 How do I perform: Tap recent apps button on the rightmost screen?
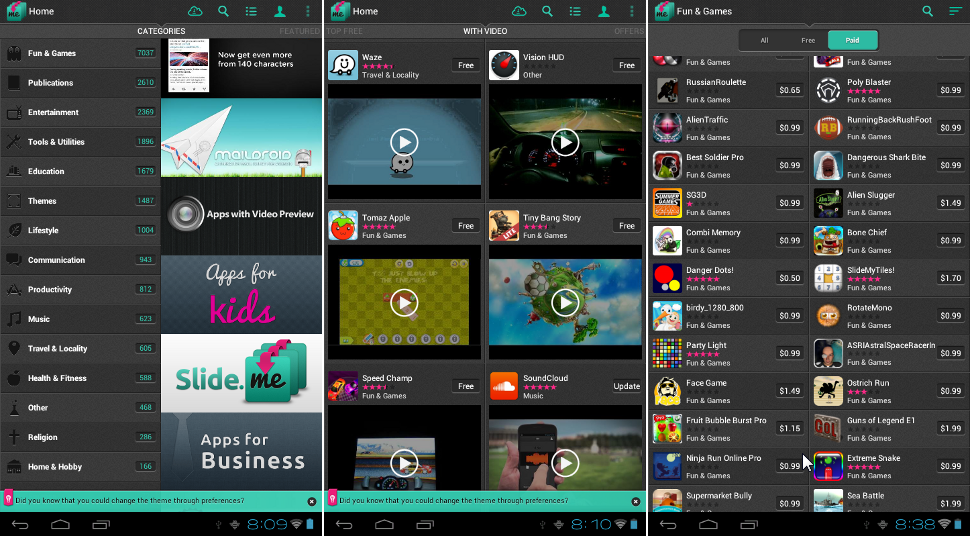click(x=749, y=525)
